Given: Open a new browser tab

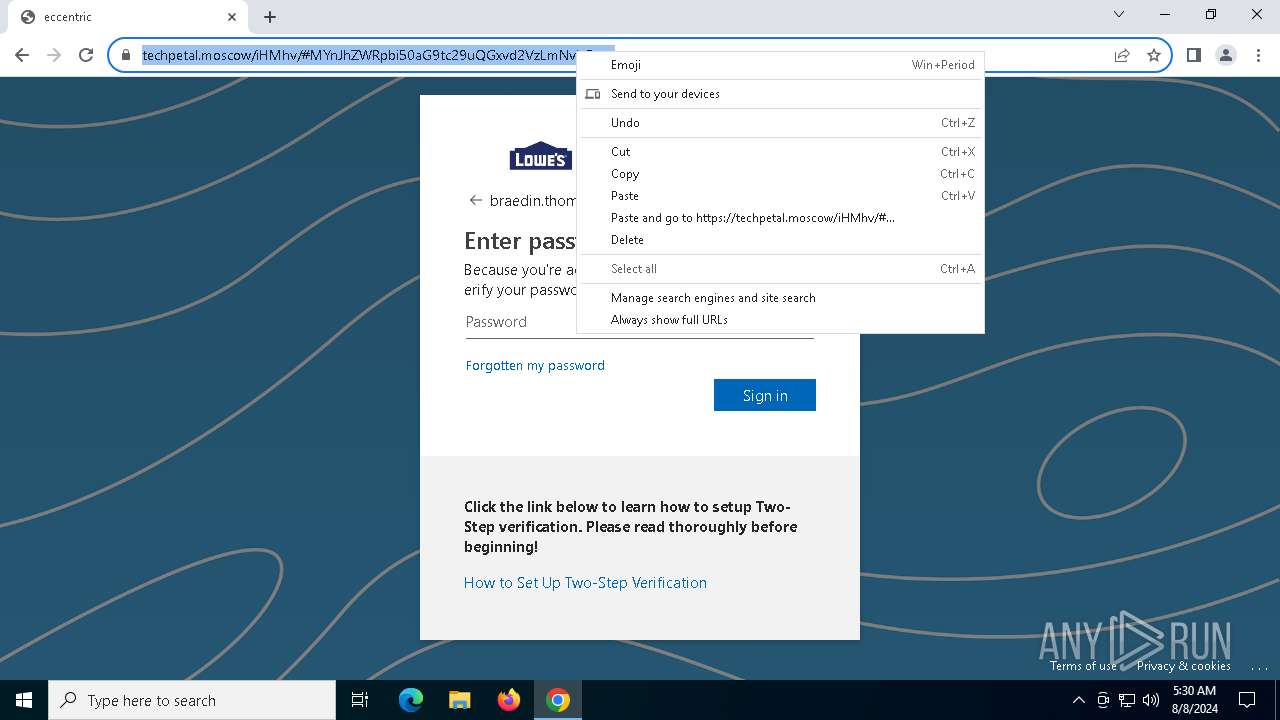Looking at the screenshot, I should [270, 17].
